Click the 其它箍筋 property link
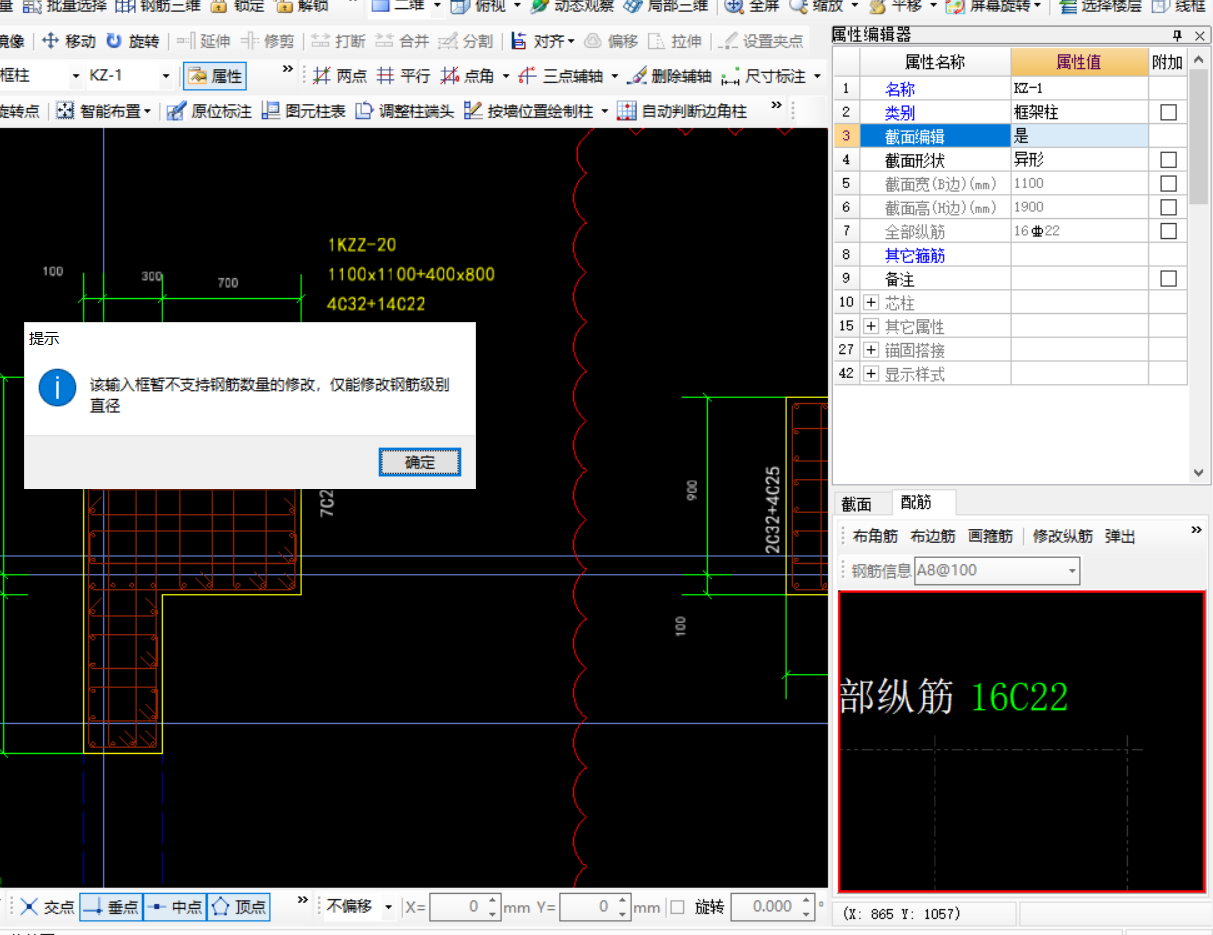 (915, 256)
